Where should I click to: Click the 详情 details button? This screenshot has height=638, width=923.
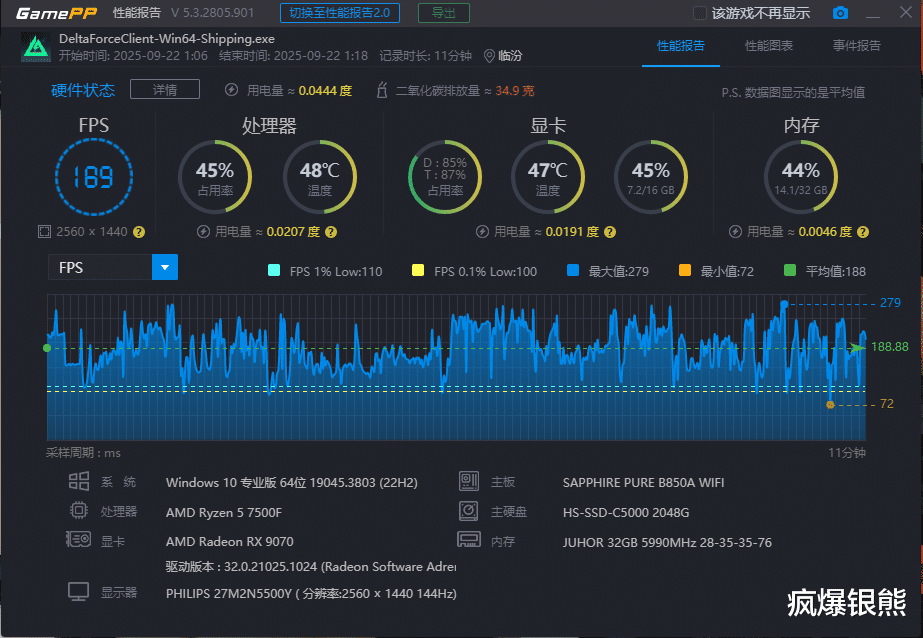tap(165, 89)
